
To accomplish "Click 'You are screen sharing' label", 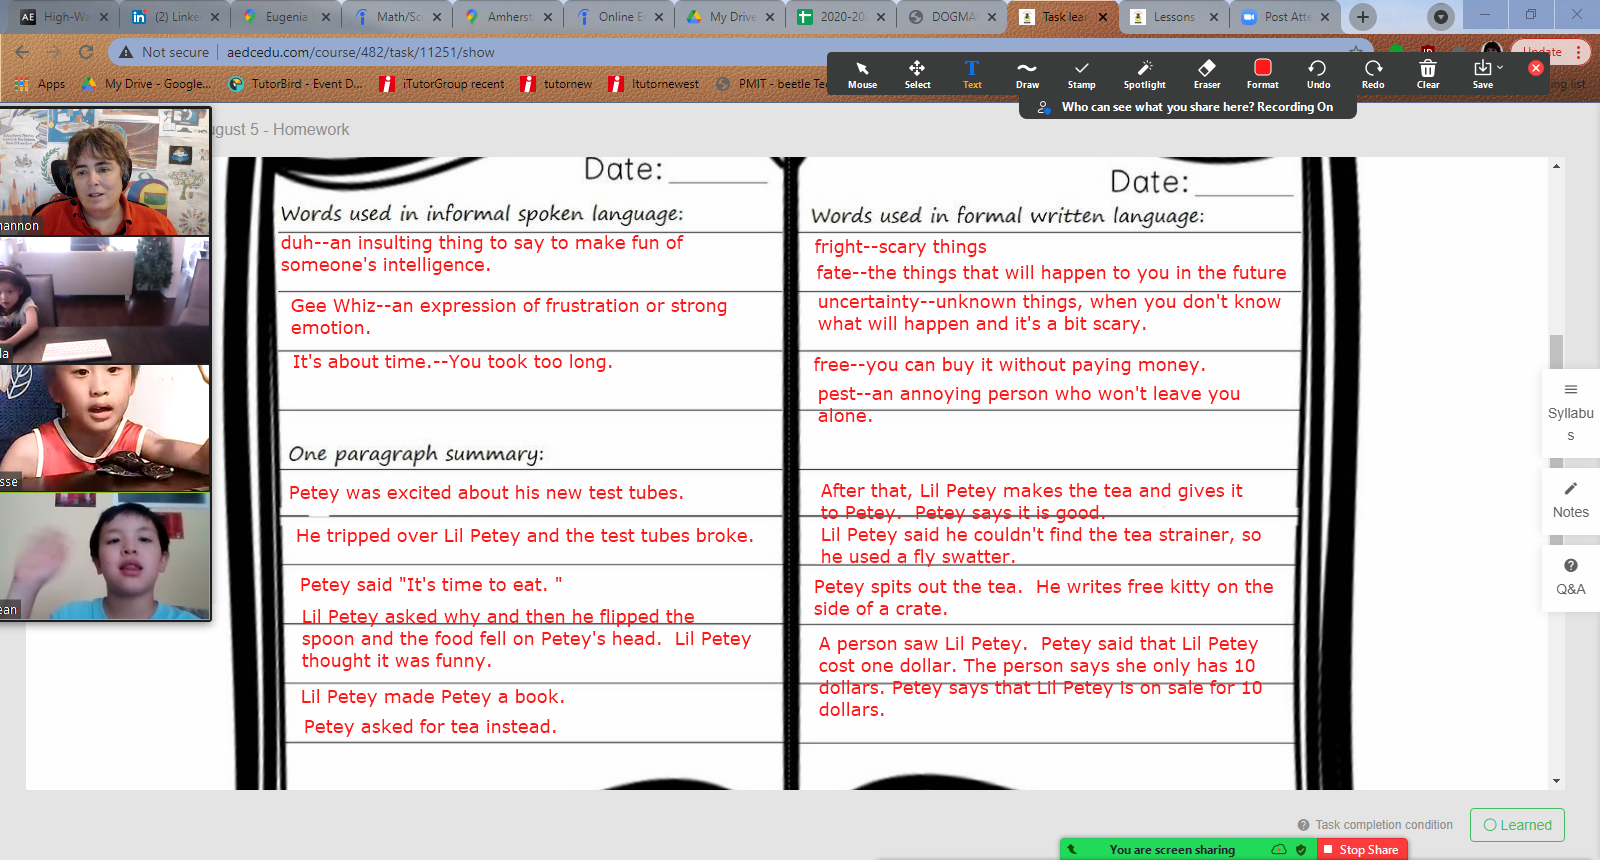I will (x=1172, y=850).
